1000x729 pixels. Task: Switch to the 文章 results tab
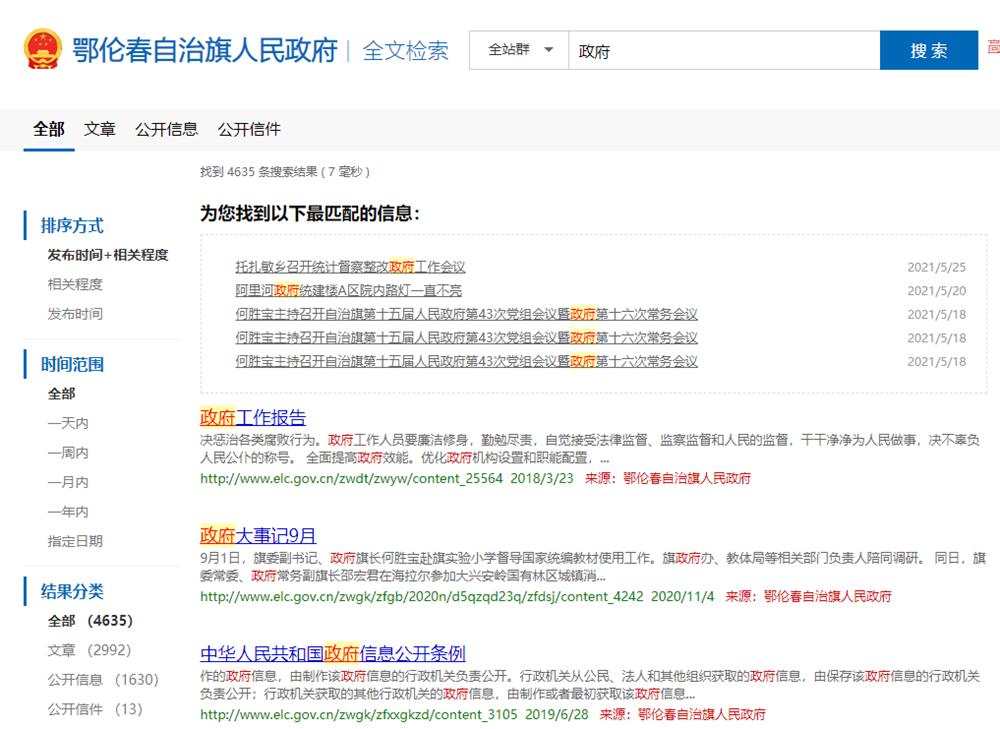100,129
